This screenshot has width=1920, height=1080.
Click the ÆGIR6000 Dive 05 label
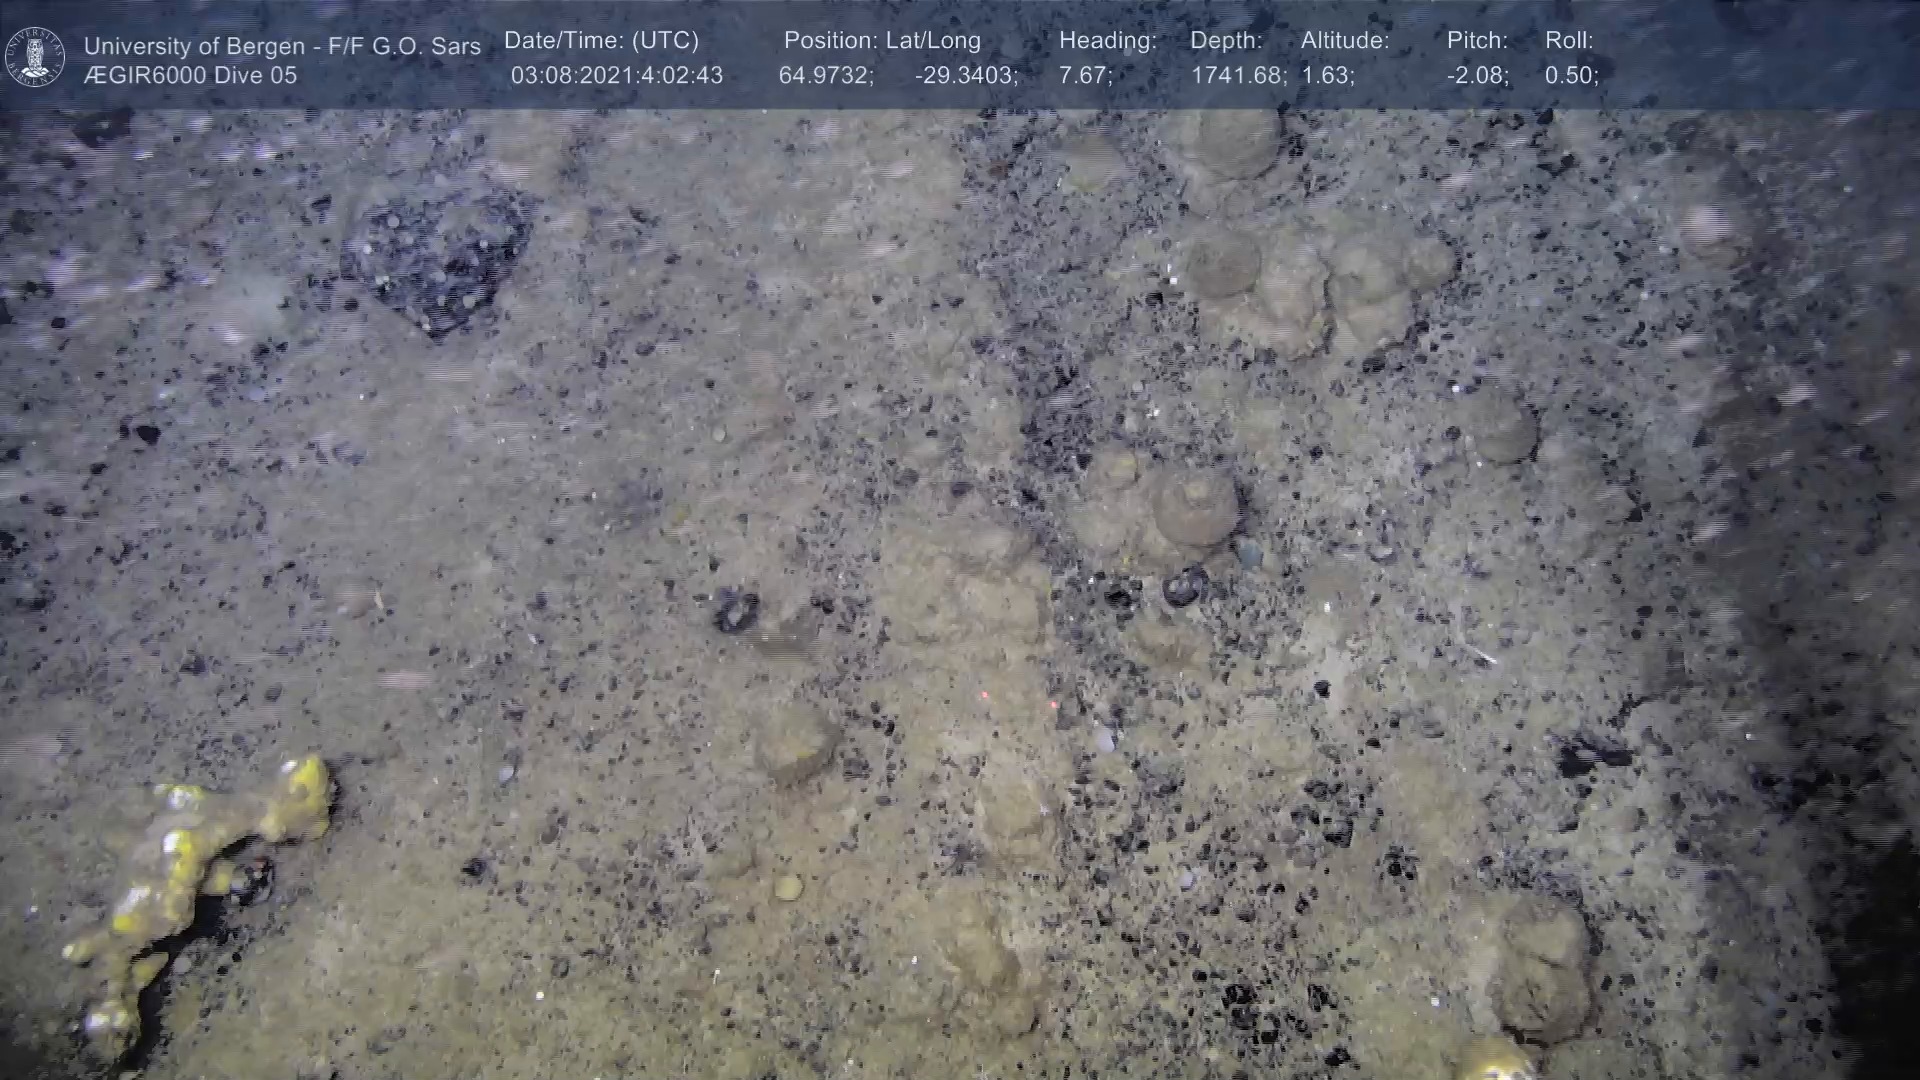pyautogui.click(x=190, y=75)
